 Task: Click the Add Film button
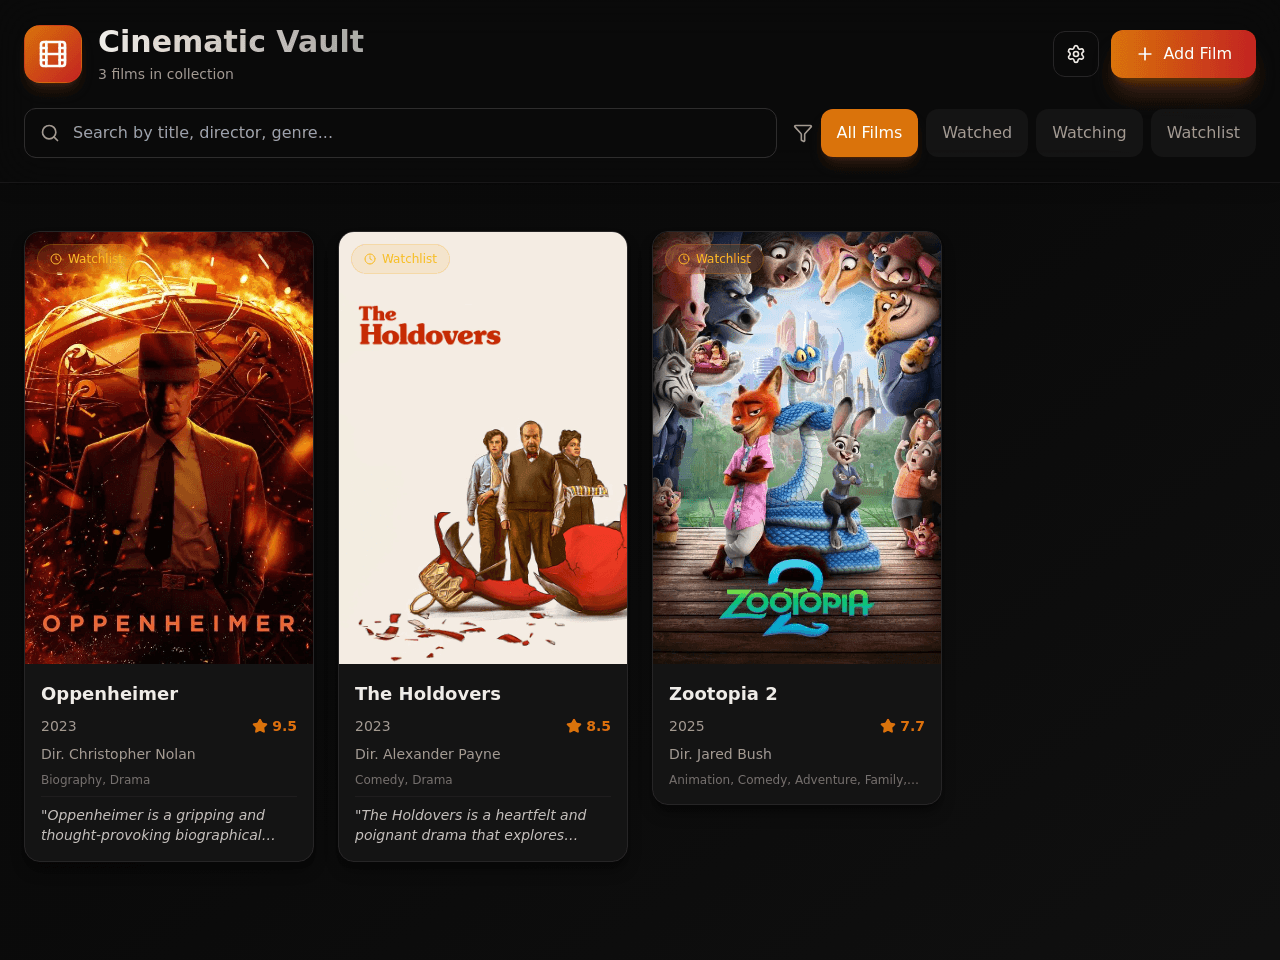(1183, 54)
